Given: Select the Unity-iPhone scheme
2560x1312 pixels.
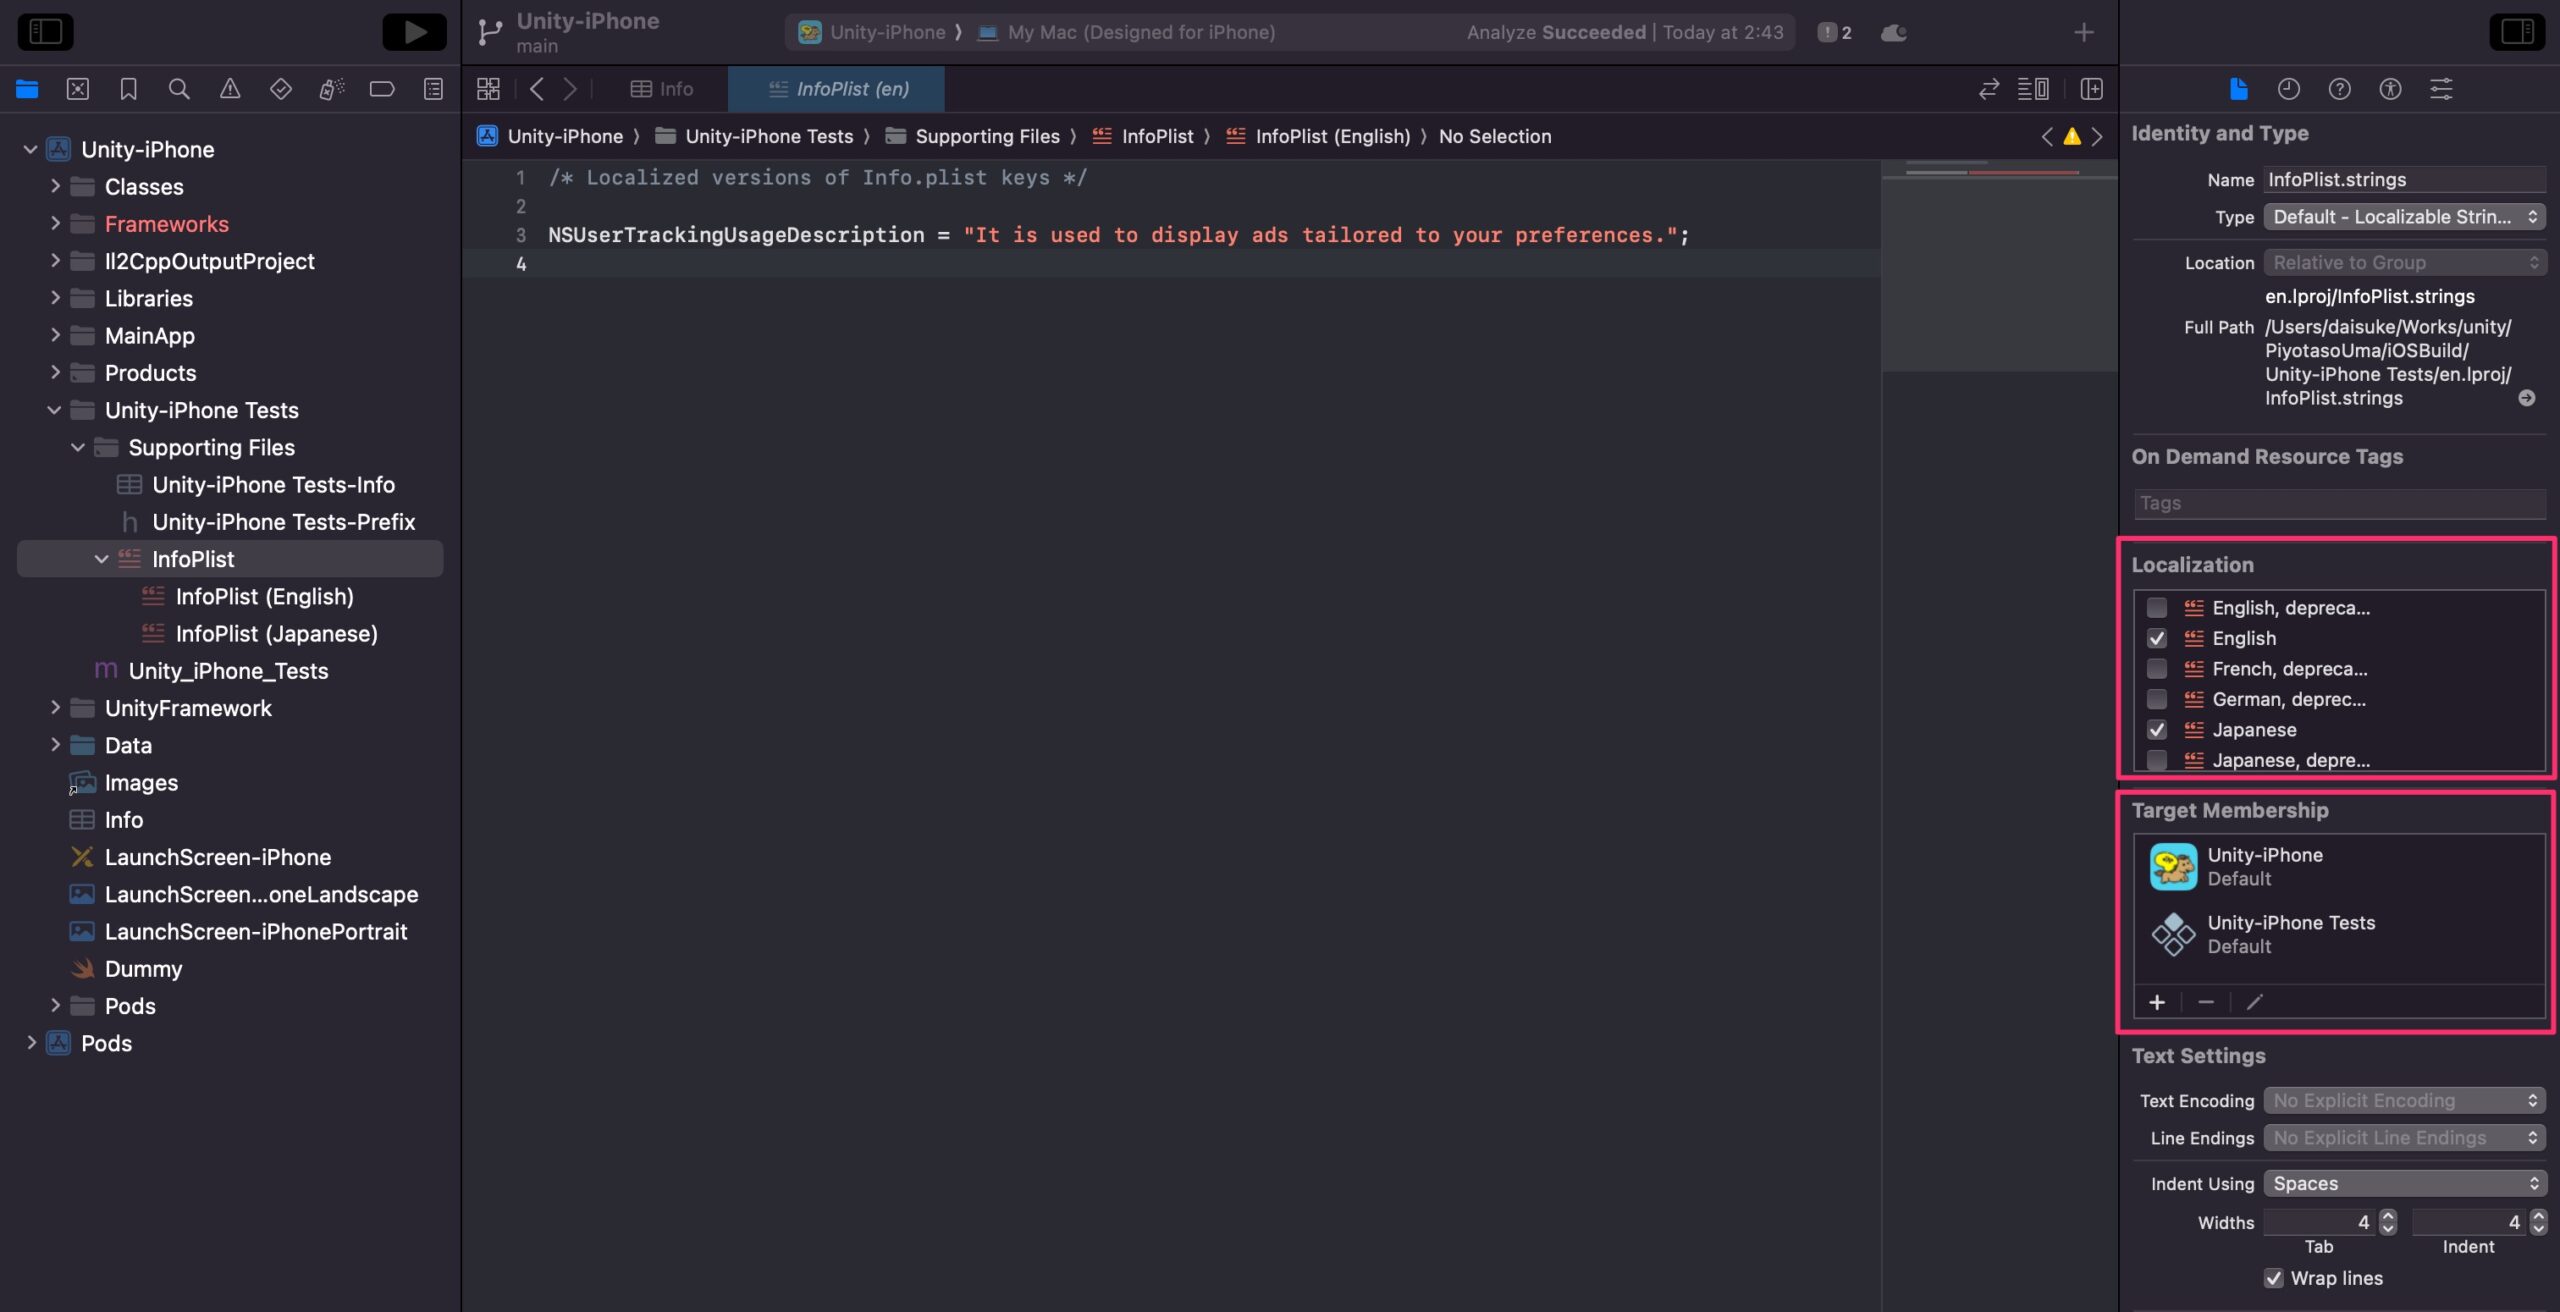Looking at the screenshot, I should [x=873, y=32].
